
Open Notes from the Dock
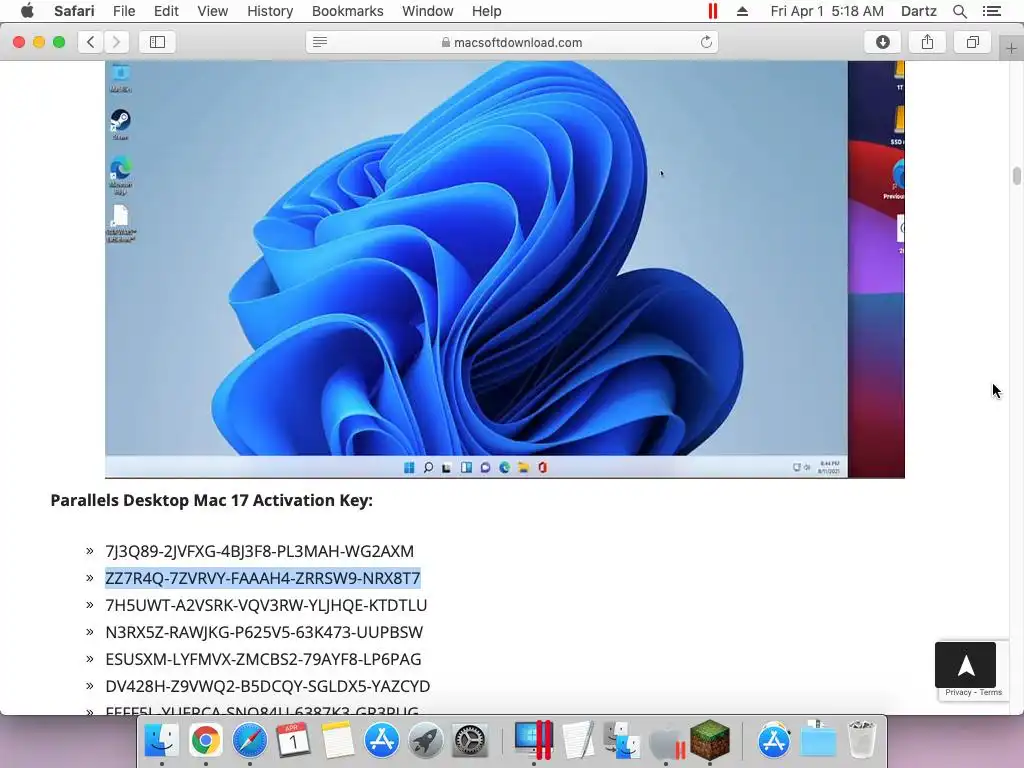point(338,741)
